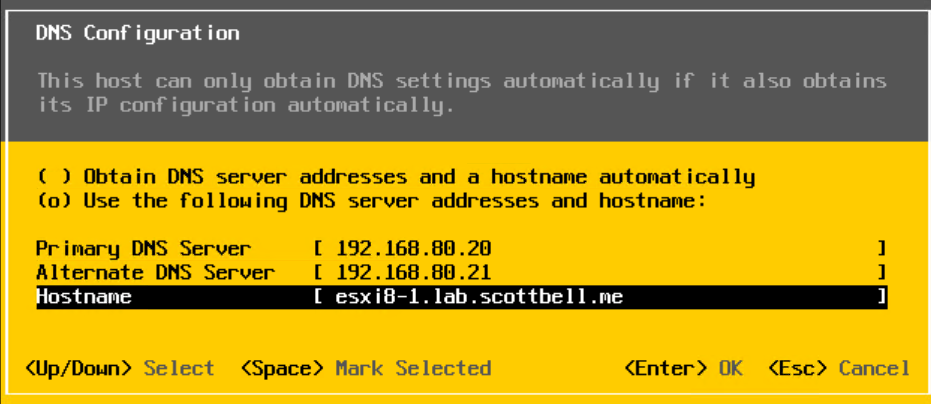Click the opening bracket of Primary DNS field

coord(318,248)
